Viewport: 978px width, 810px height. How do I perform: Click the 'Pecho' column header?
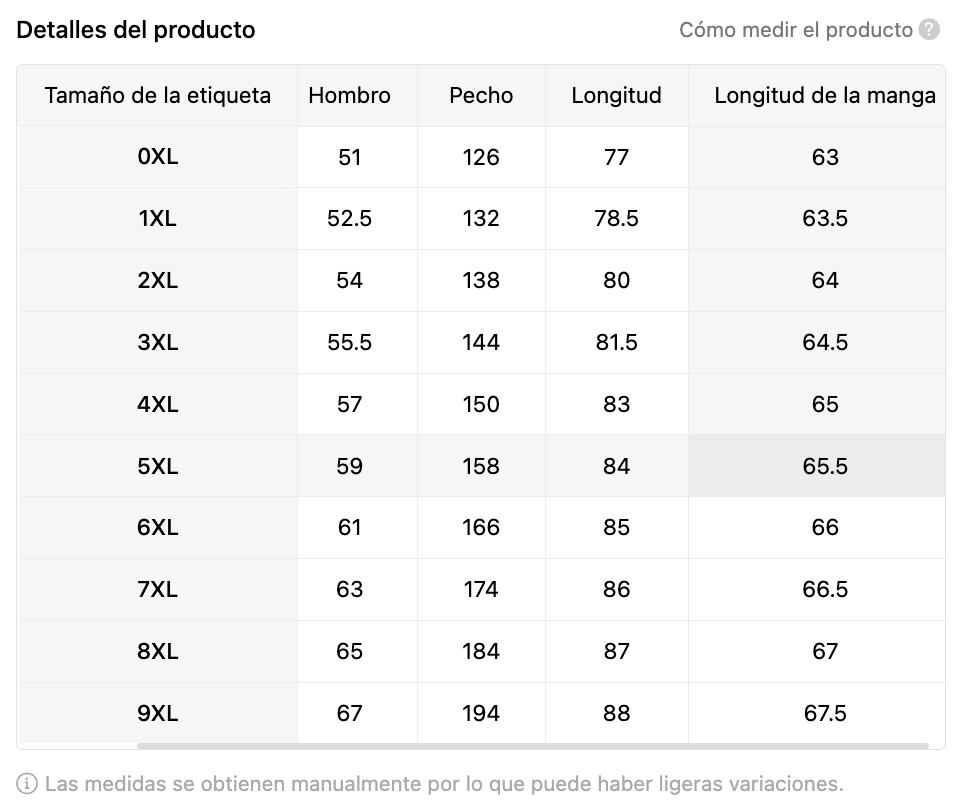[481, 96]
